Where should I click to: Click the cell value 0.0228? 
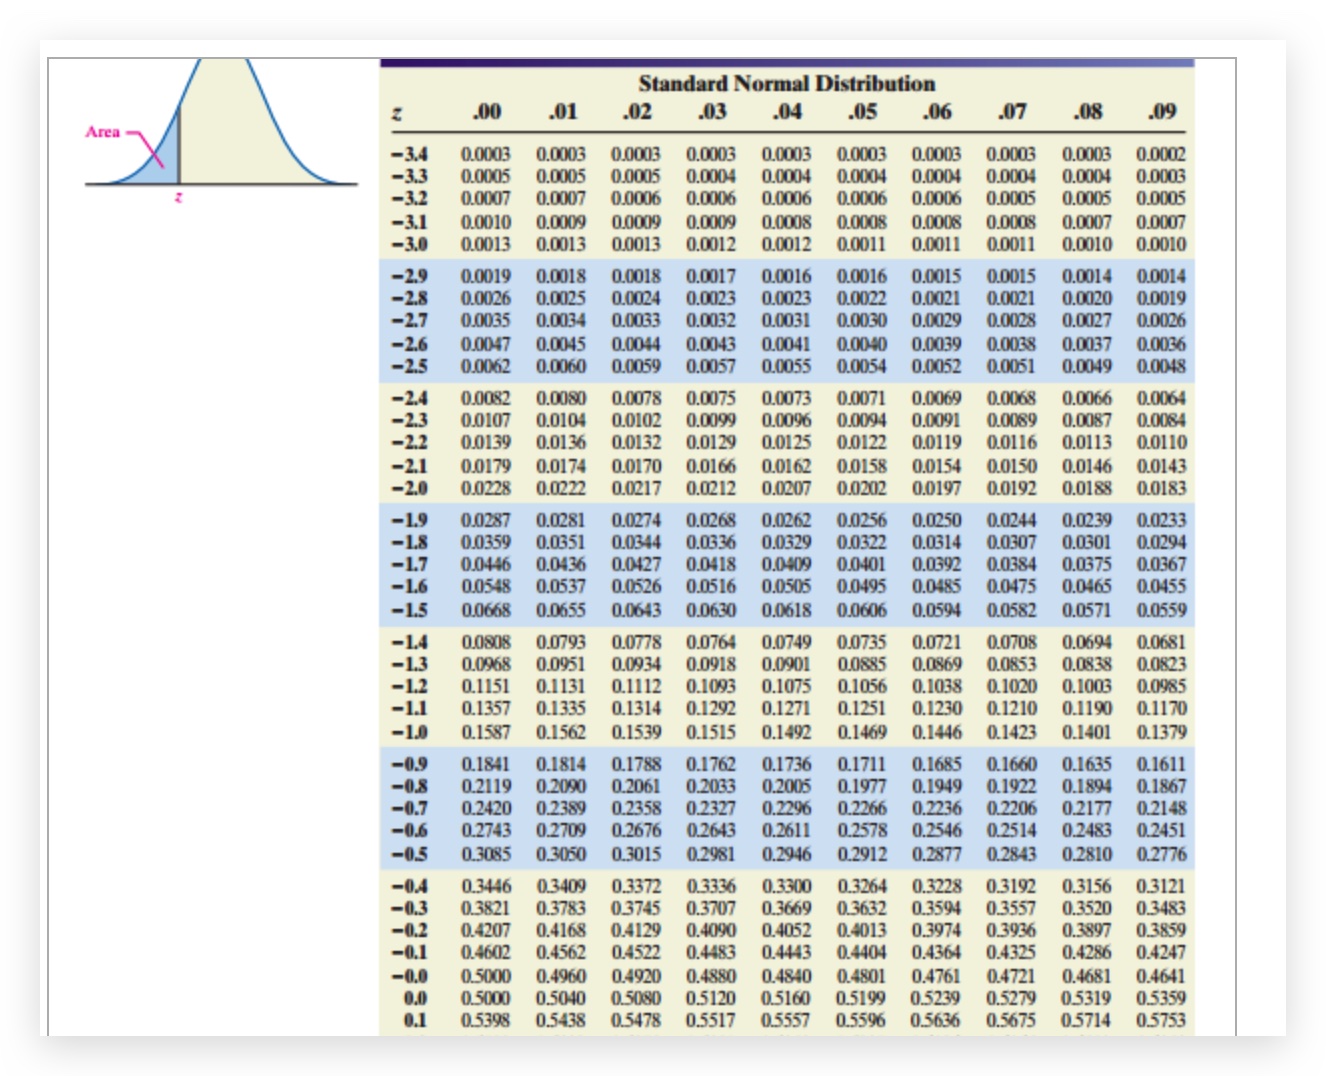tap(486, 488)
